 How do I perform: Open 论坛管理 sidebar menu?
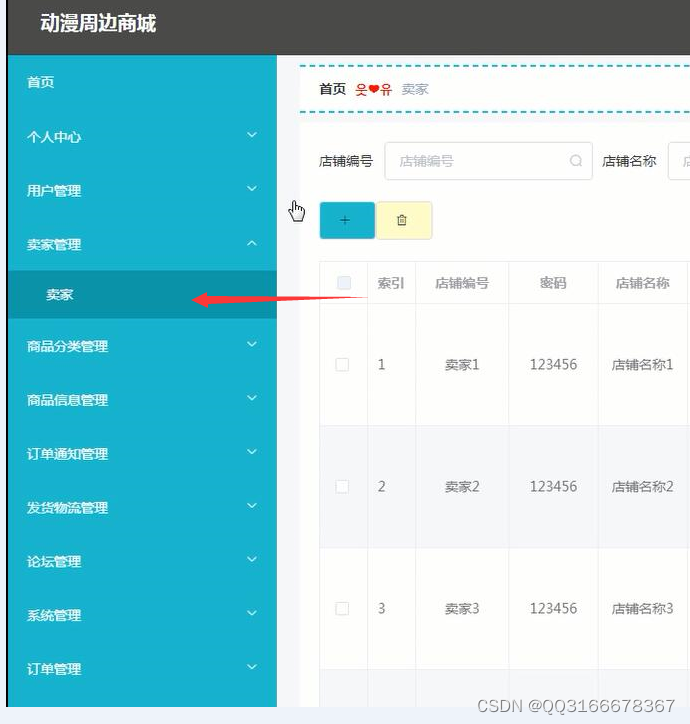click(142, 561)
